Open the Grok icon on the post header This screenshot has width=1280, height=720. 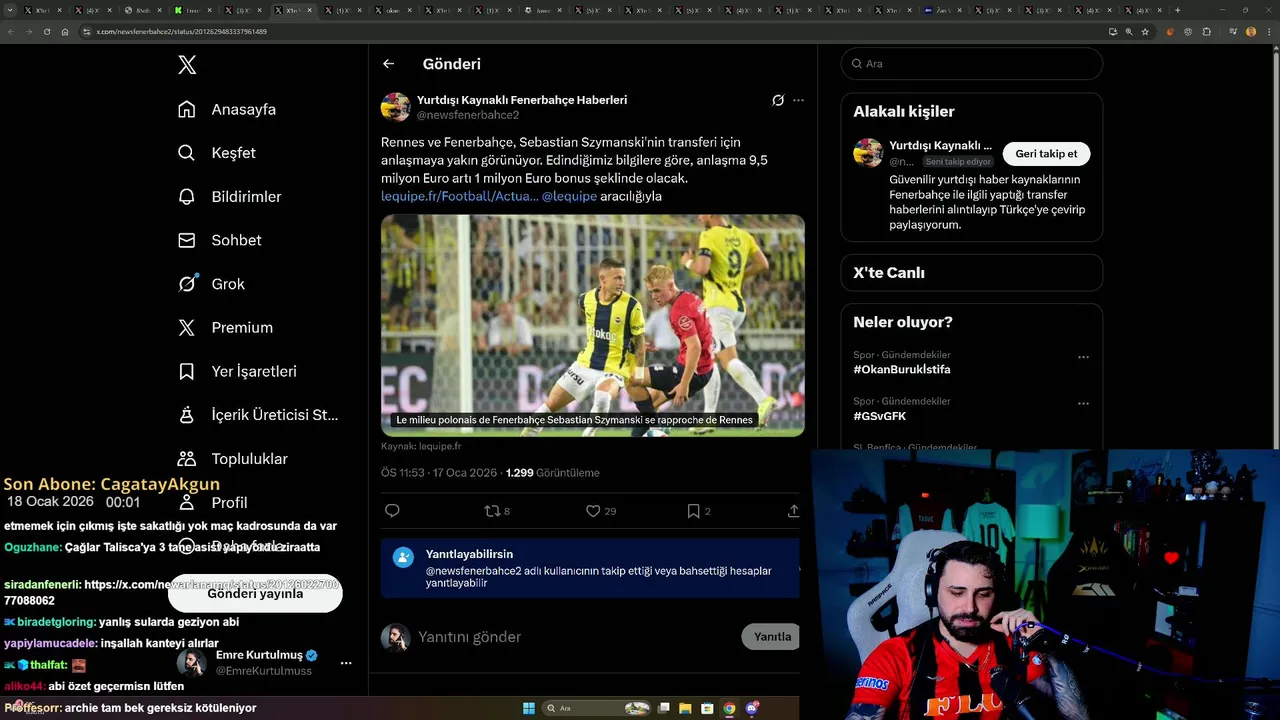(778, 100)
